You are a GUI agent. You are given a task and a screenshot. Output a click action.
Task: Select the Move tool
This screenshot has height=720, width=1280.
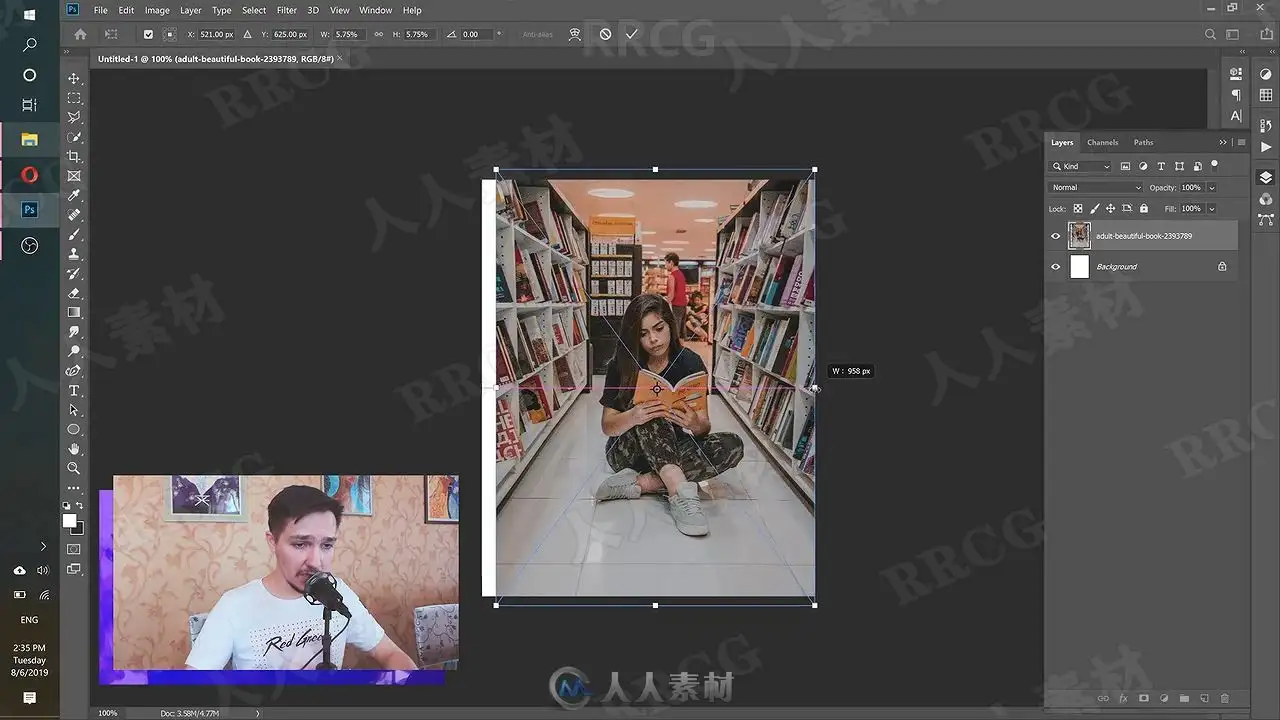74,78
